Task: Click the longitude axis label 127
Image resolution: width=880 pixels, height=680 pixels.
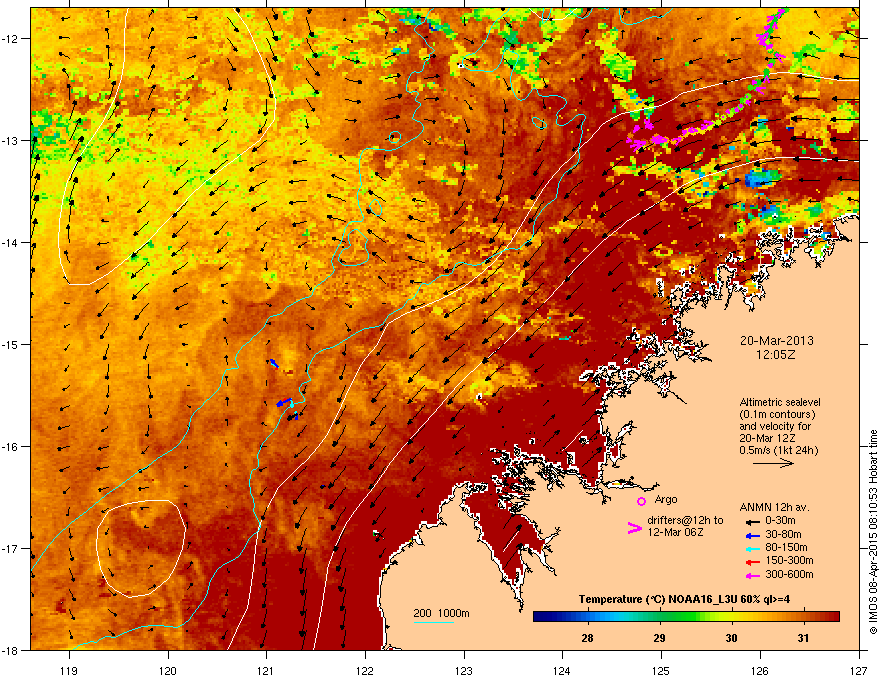Action: pyautogui.click(x=859, y=670)
